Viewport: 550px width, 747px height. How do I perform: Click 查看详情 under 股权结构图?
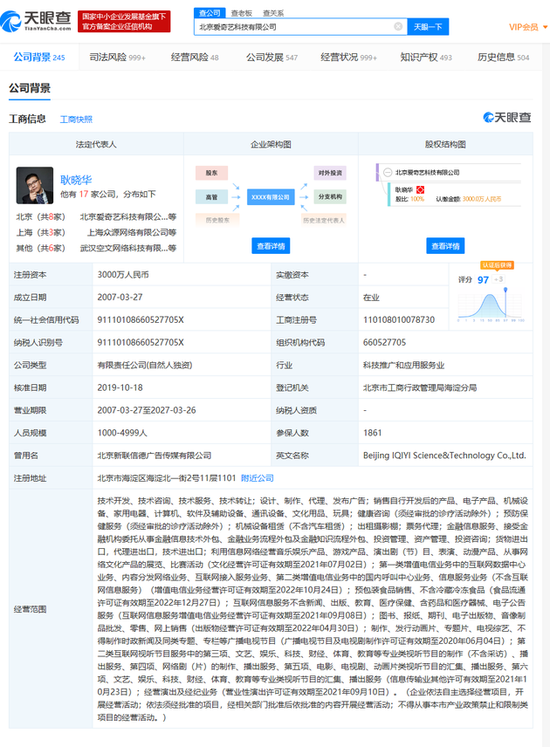coord(445,246)
